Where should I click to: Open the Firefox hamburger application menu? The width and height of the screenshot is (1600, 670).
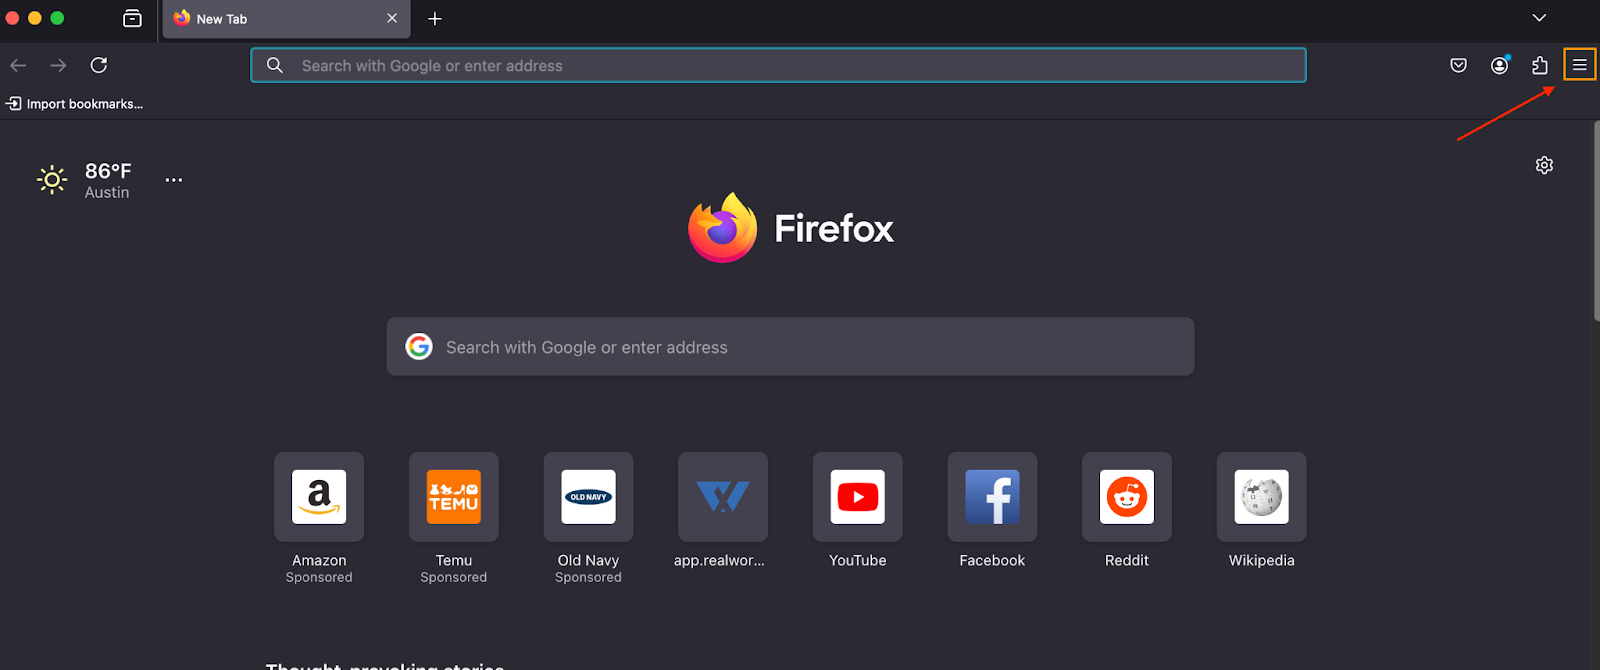coord(1580,65)
